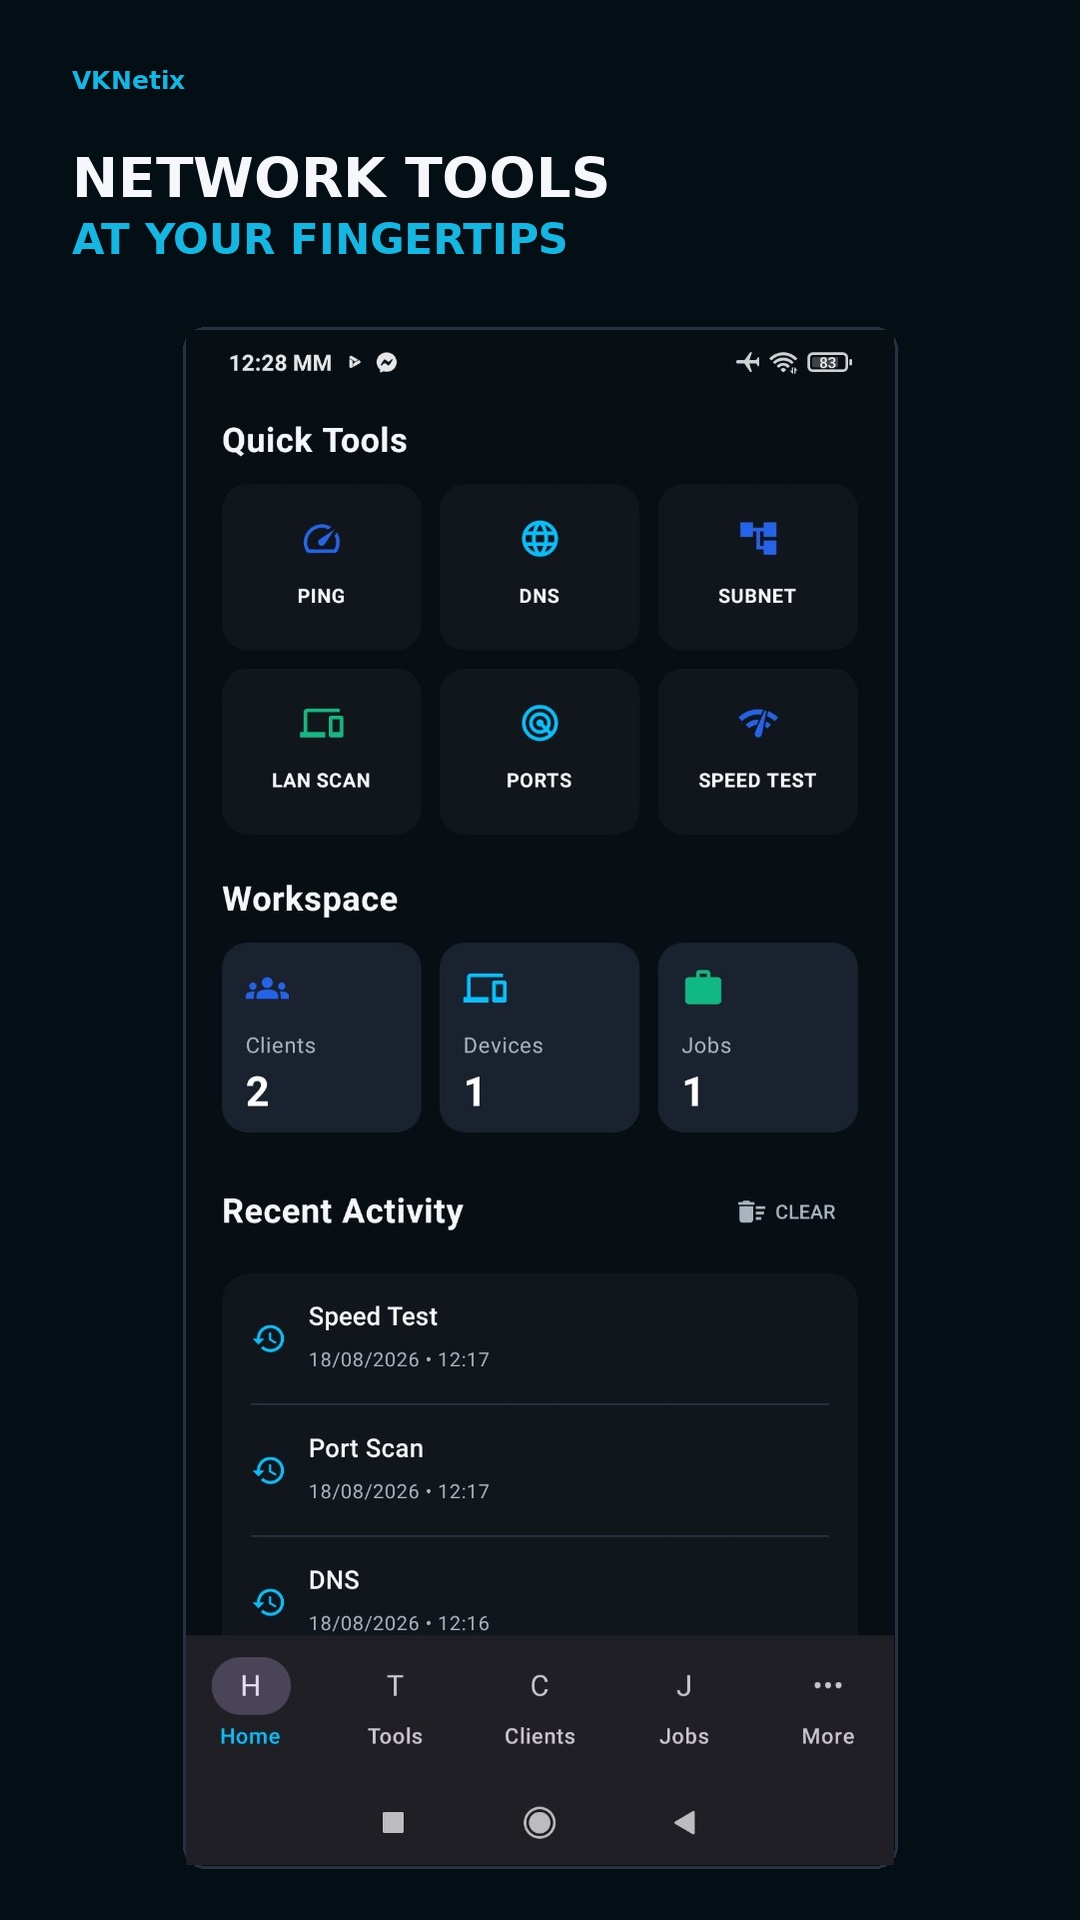Click the CLEAR recent activity button
The height and width of the screenshot is (1920, 1080).
[786, 1211]
